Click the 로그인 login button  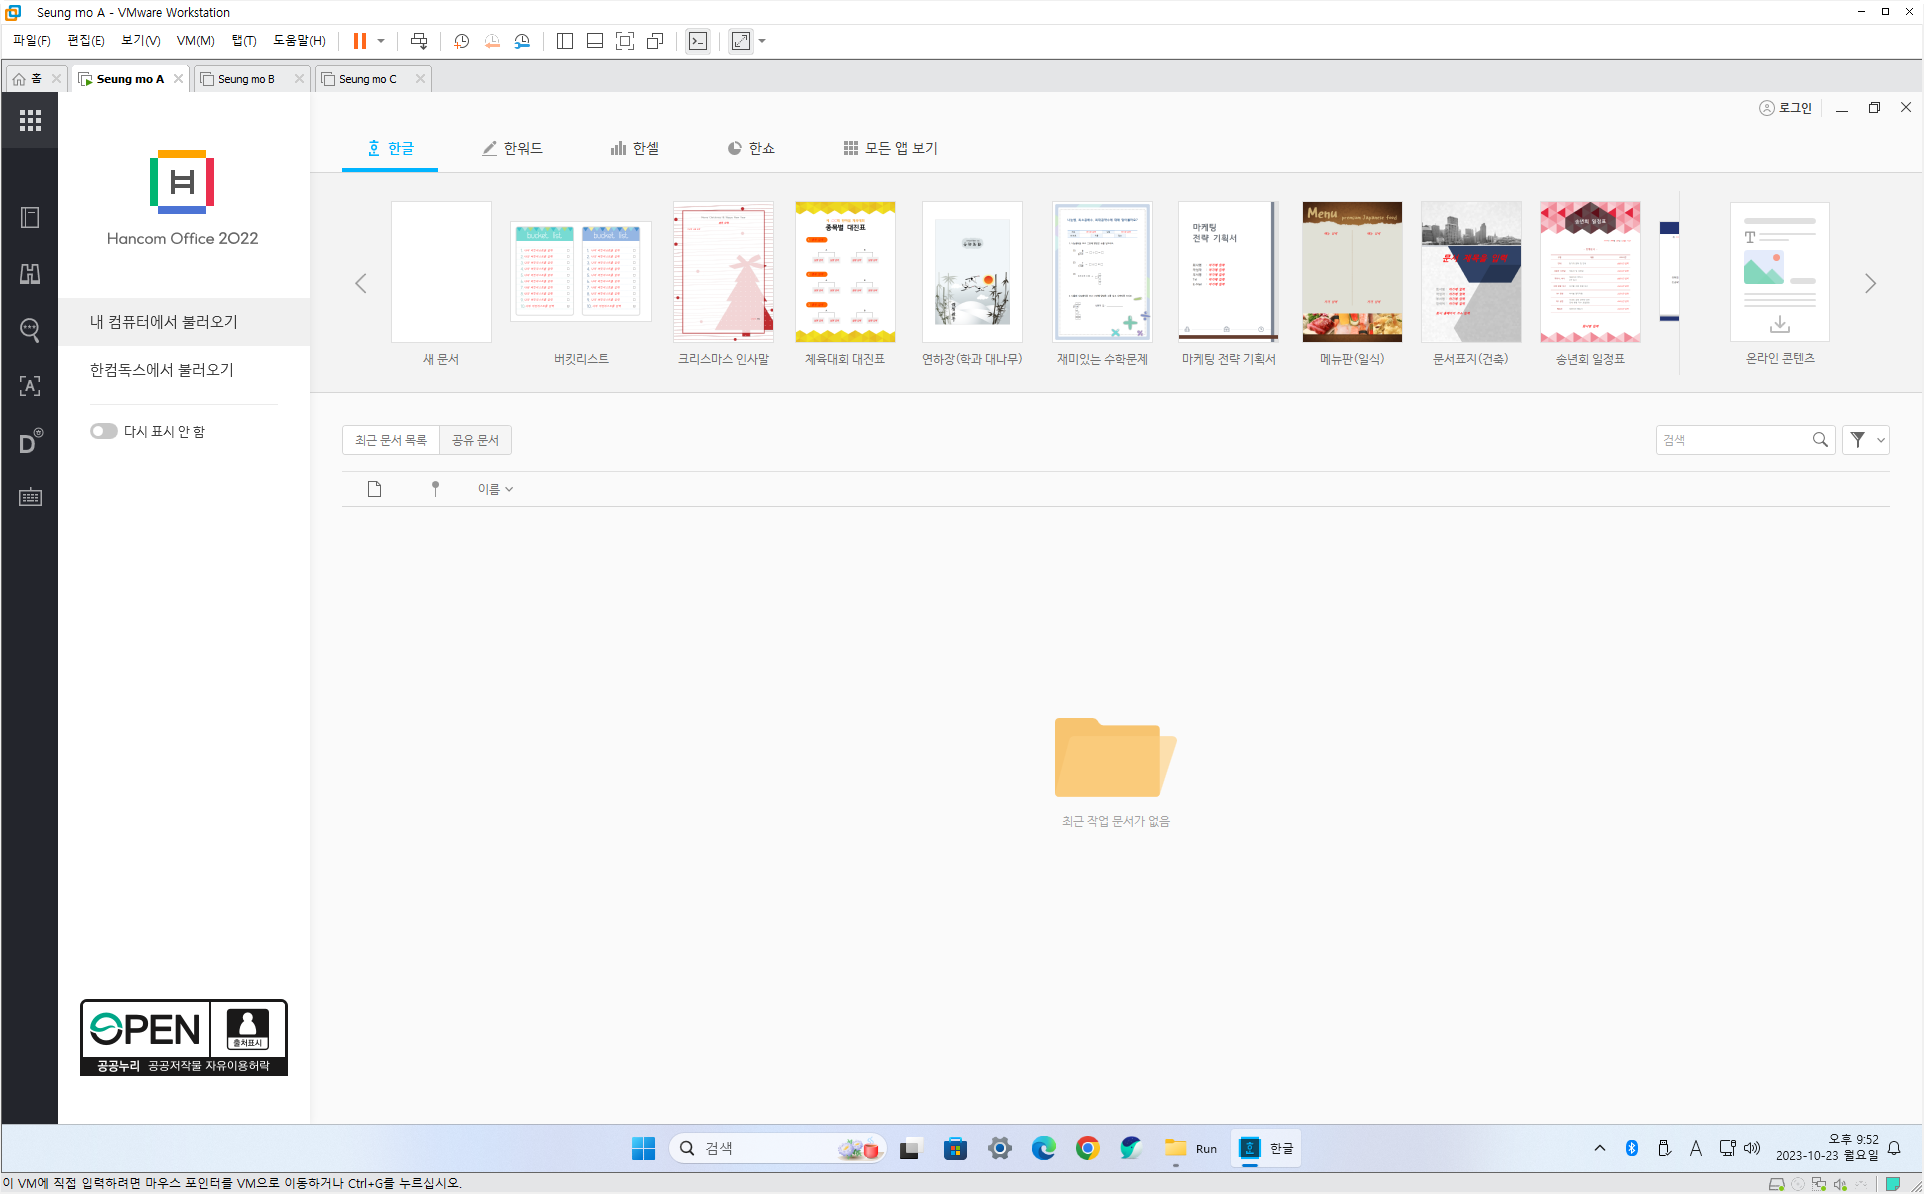click(1786, 108)
